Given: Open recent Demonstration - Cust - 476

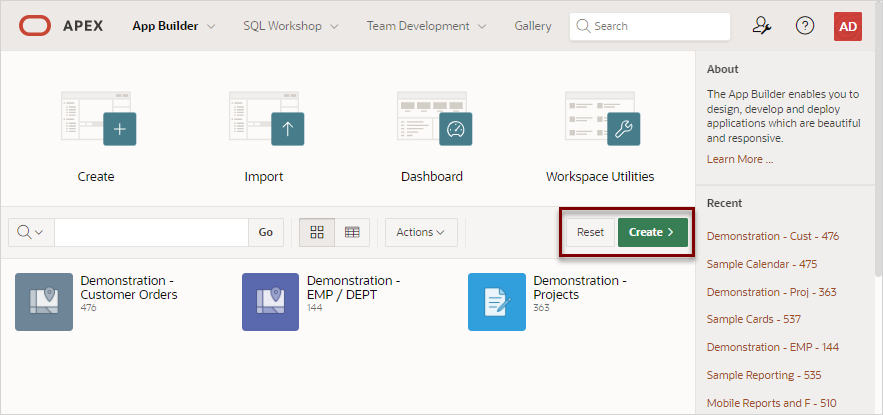Looking at the screenshot, I should [773, 236].
